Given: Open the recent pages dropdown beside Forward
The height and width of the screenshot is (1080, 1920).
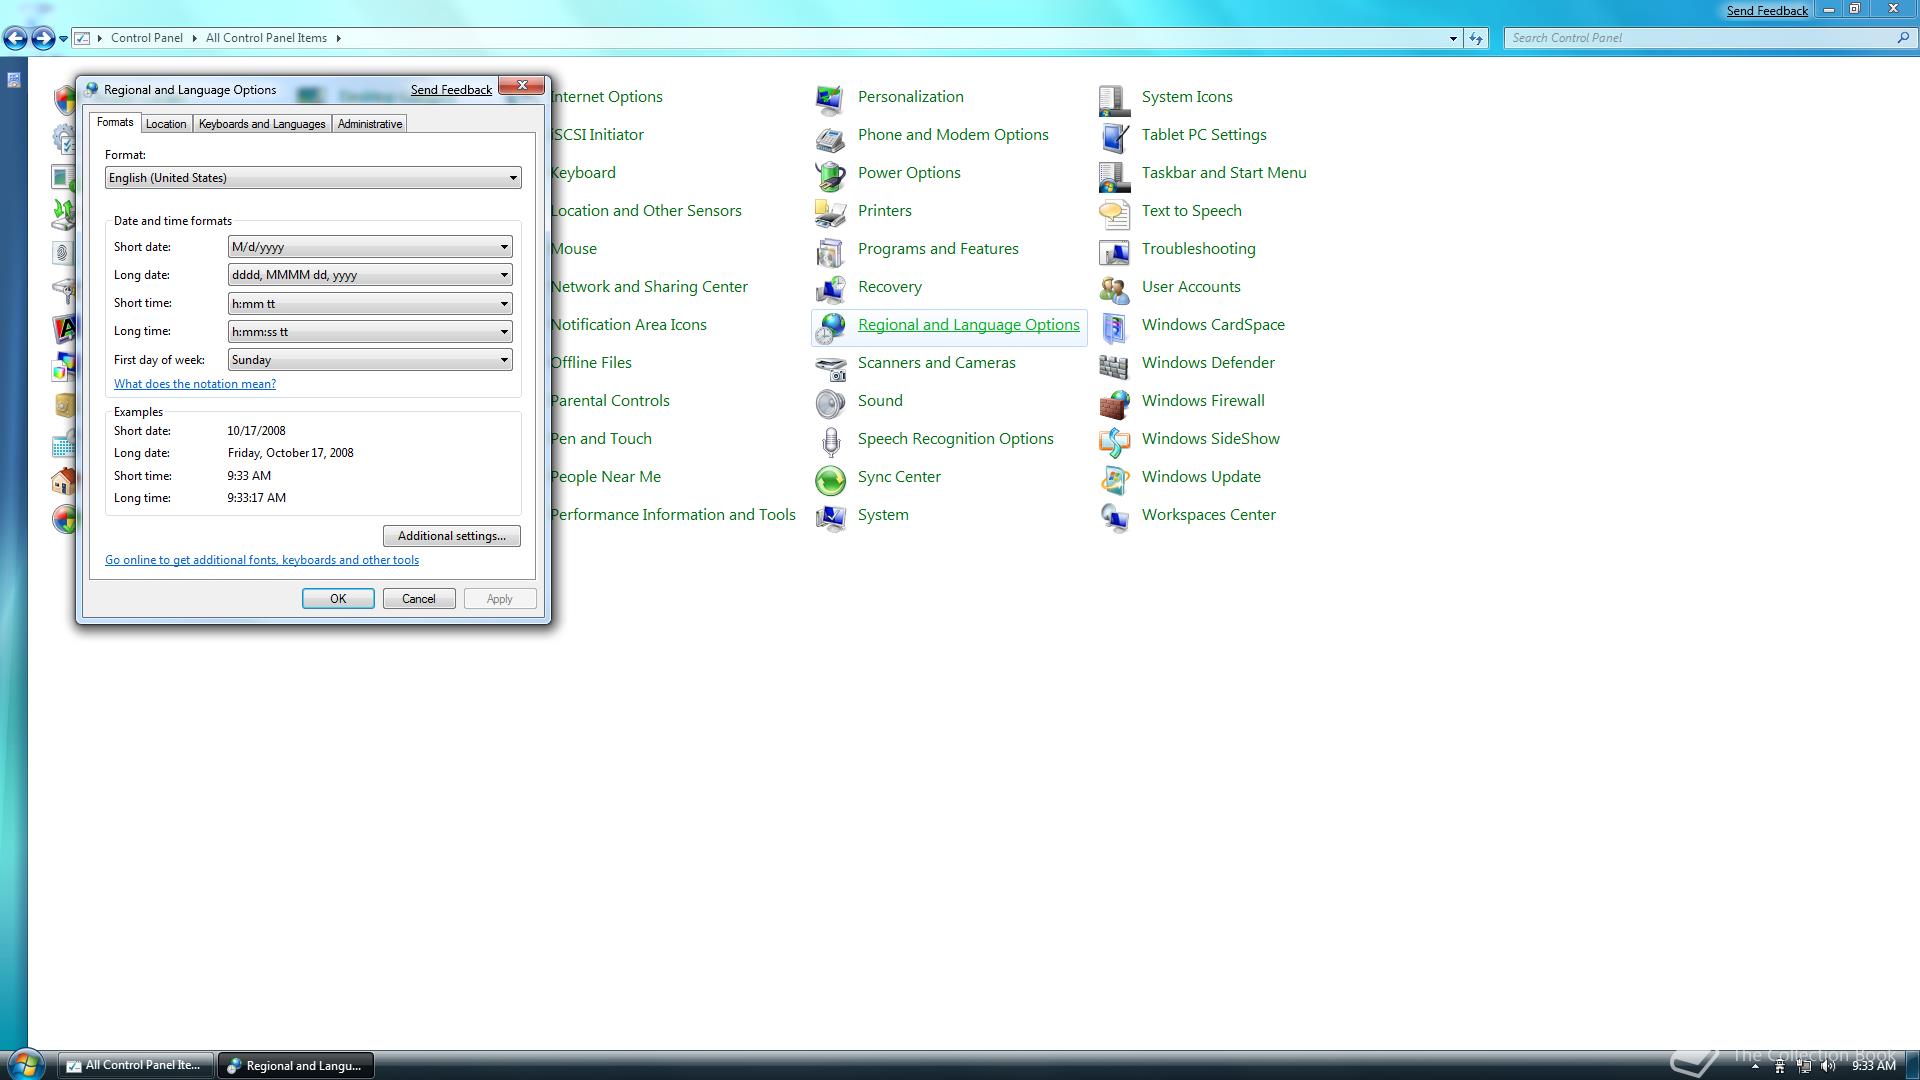Looking at the screenshot, I should tap(63, 39).
